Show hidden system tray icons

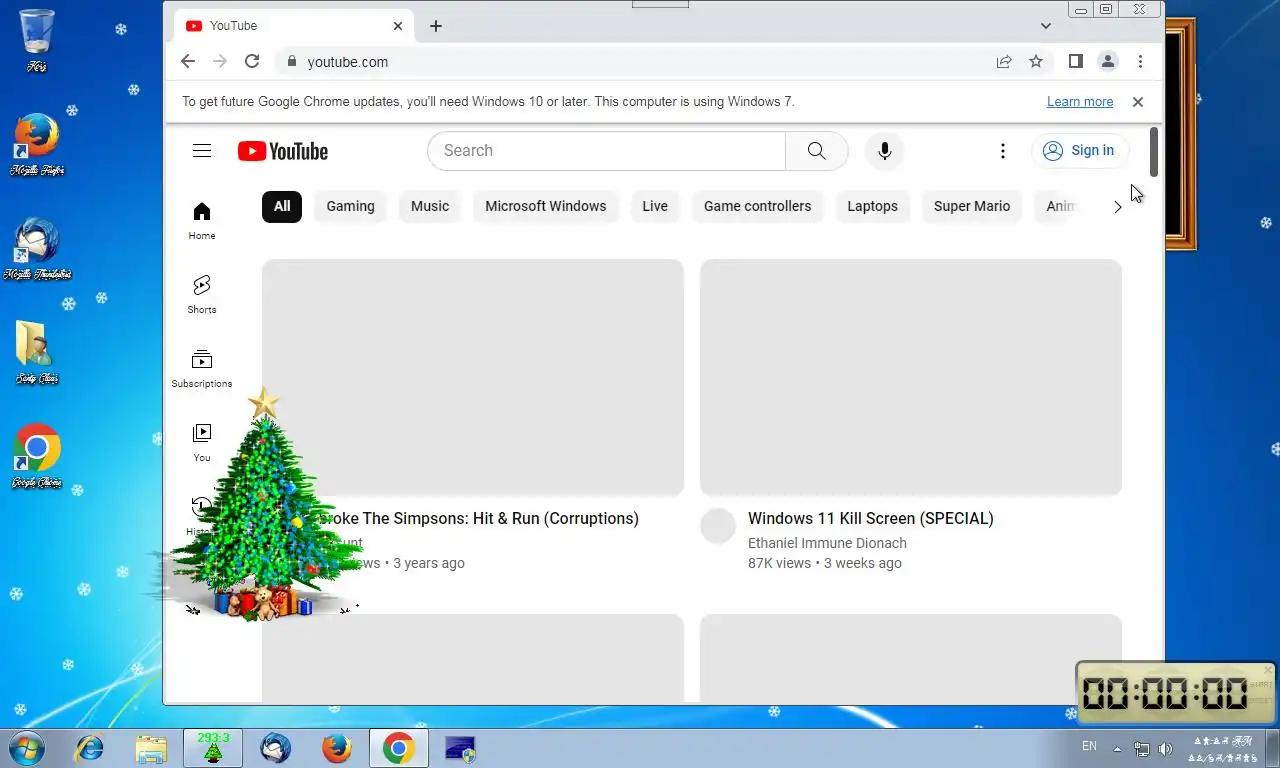(1117, 748)
